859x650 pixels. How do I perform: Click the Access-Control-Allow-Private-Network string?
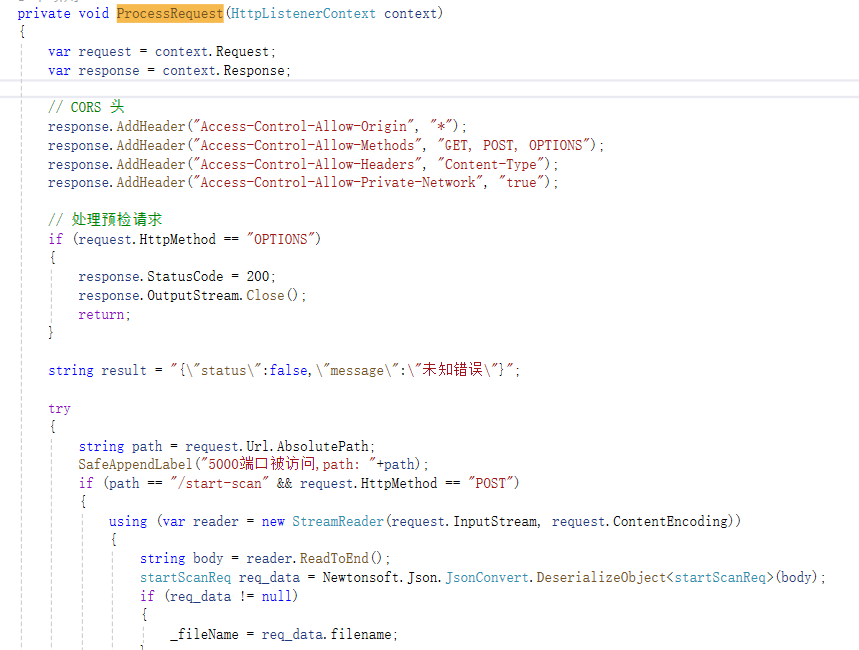click(x=339, y=183)
